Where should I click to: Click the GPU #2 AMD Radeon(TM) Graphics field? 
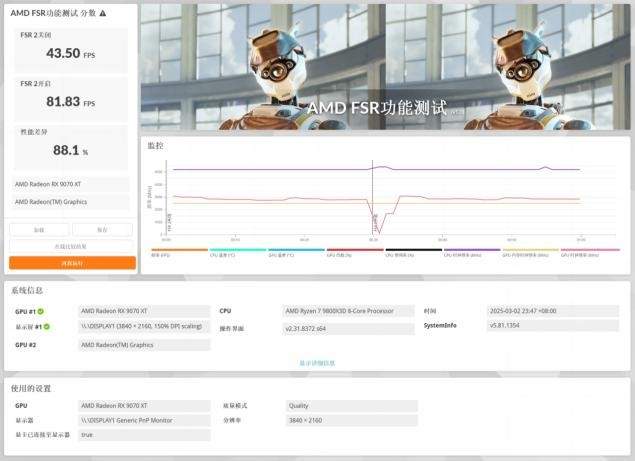[144, 345]
